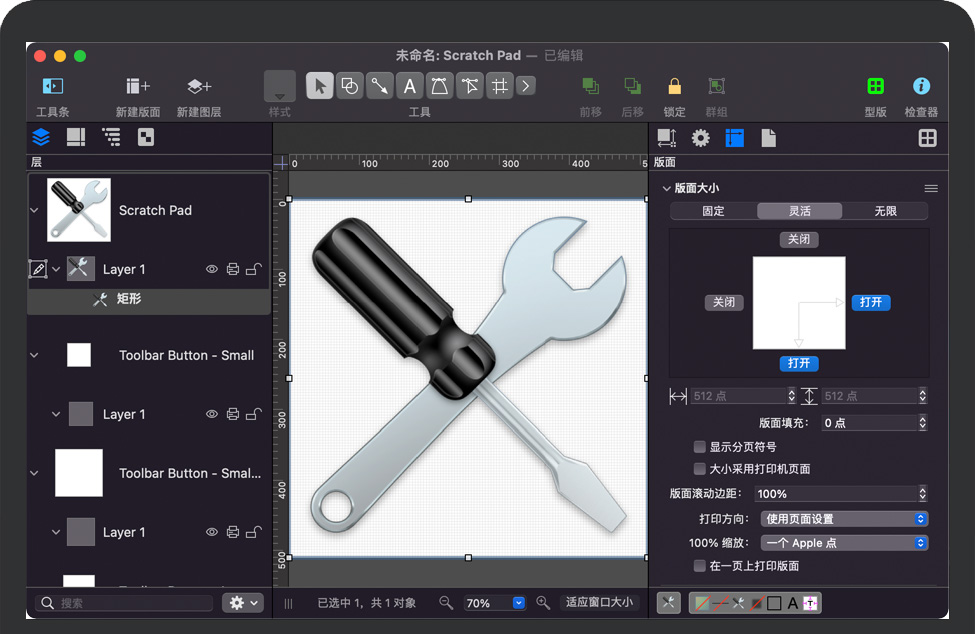Select the arrow selection tool
Viewport: 975px width, 634px height.
tap(319, 86)
